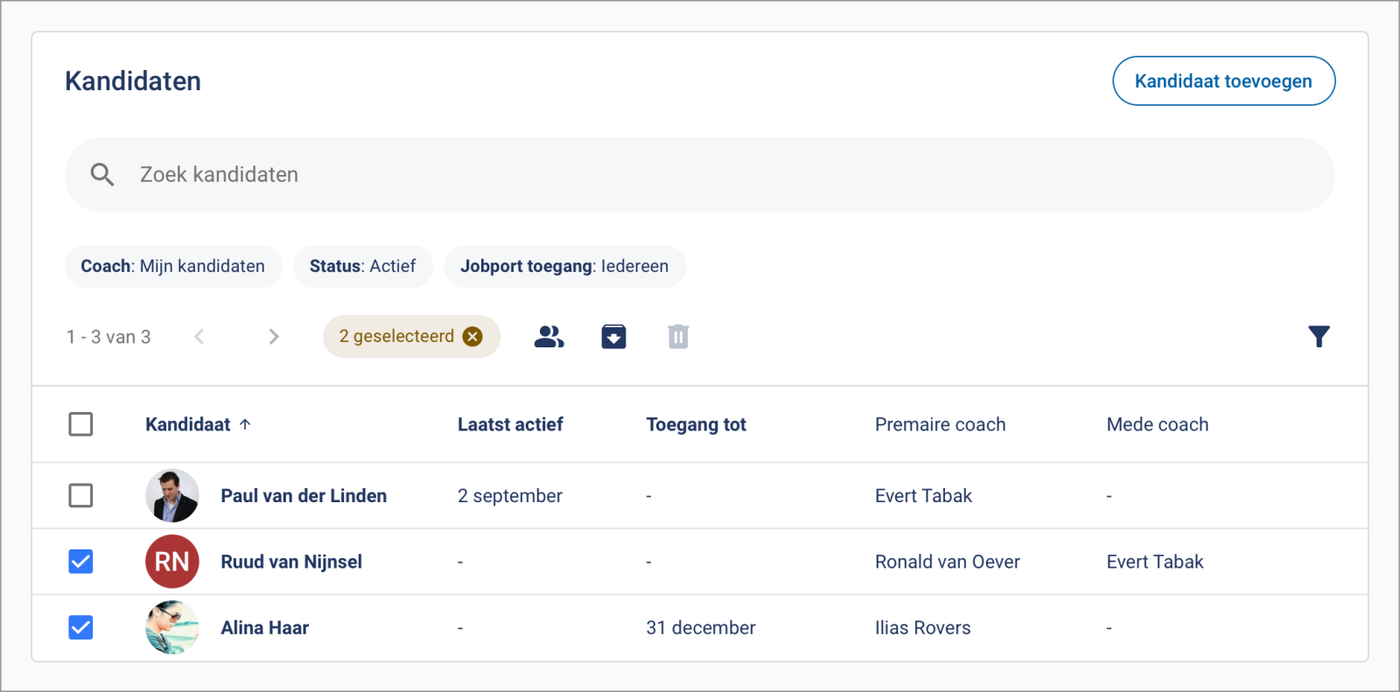Open the Coach: Mijn kandidaten filter
This screenshot has width=1400, height=692.
[173, 267]
